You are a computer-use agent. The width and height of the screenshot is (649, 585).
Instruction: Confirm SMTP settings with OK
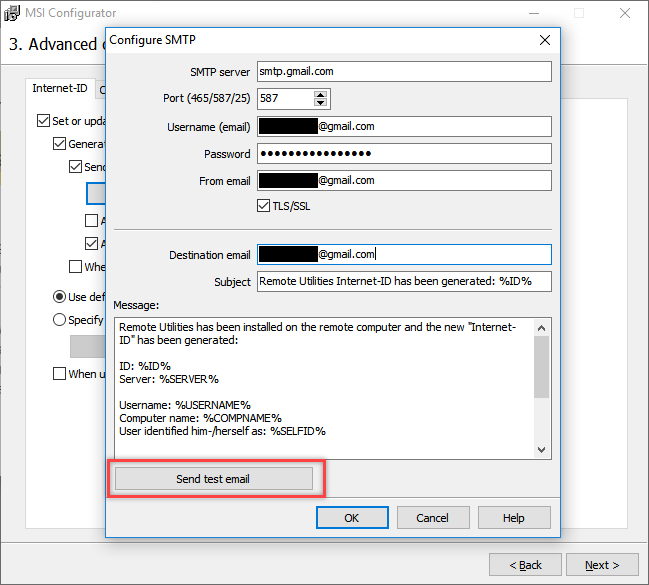click(352, 518)
